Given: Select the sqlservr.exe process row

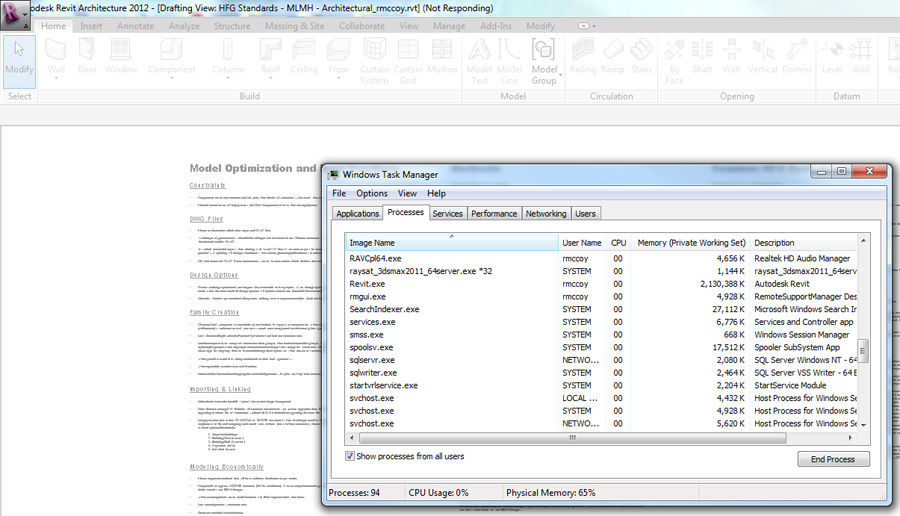Looking at the screenshot, I should (602, 360).
